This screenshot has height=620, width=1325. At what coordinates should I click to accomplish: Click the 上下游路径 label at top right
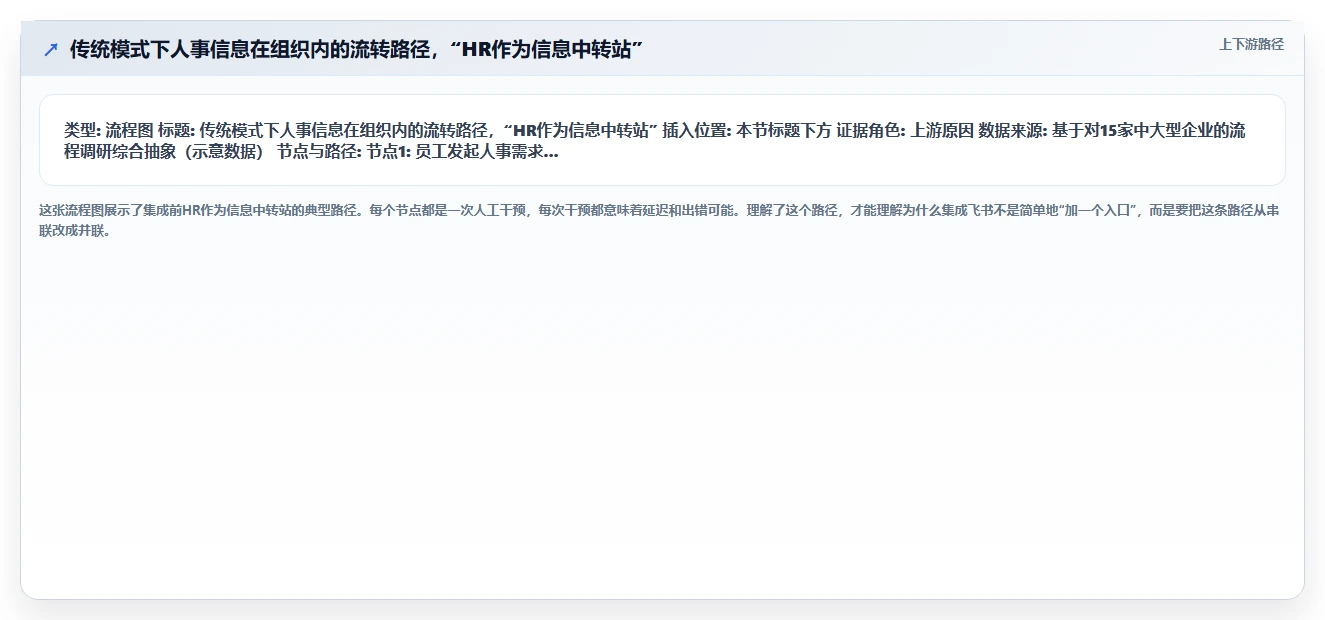[1250, 44]
